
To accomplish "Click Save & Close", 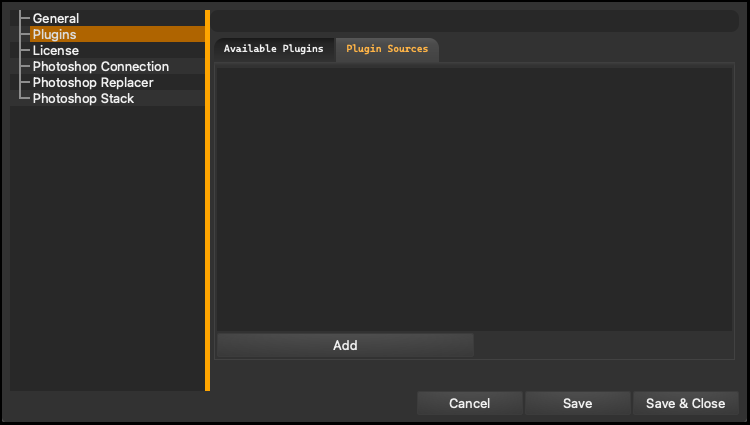I will 685,403.
